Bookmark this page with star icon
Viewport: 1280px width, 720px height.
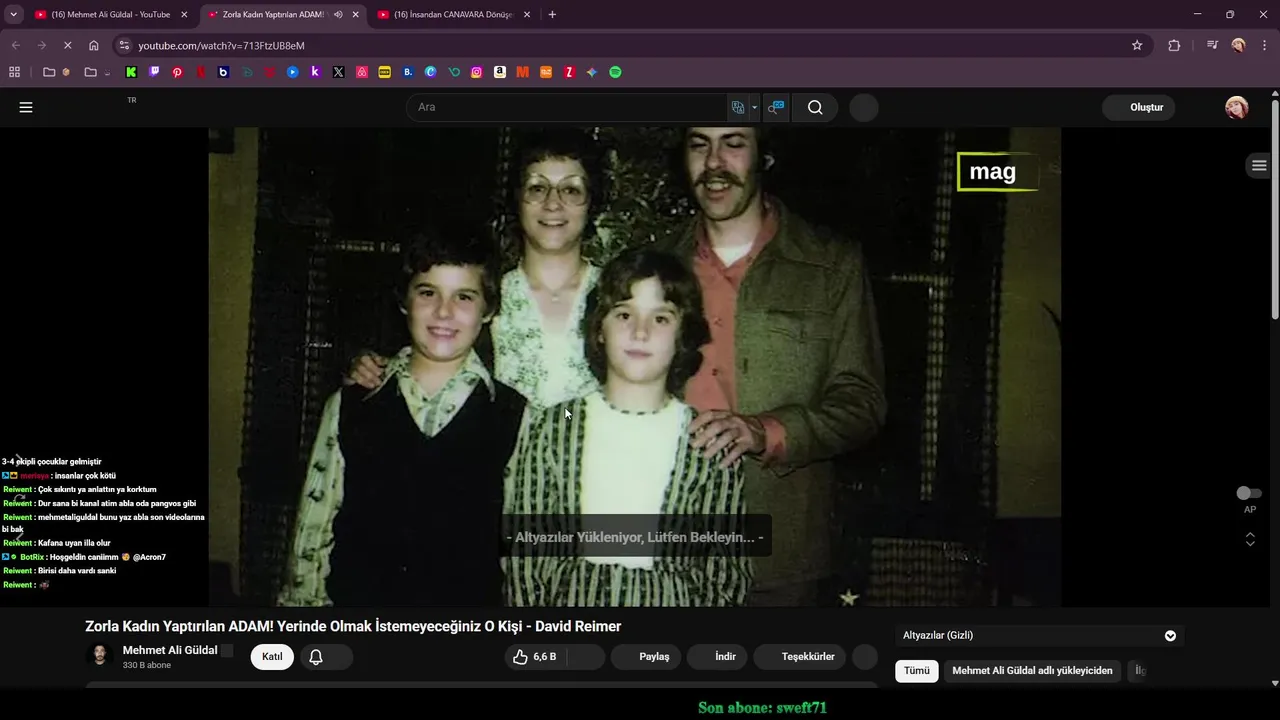point(1137,45)
